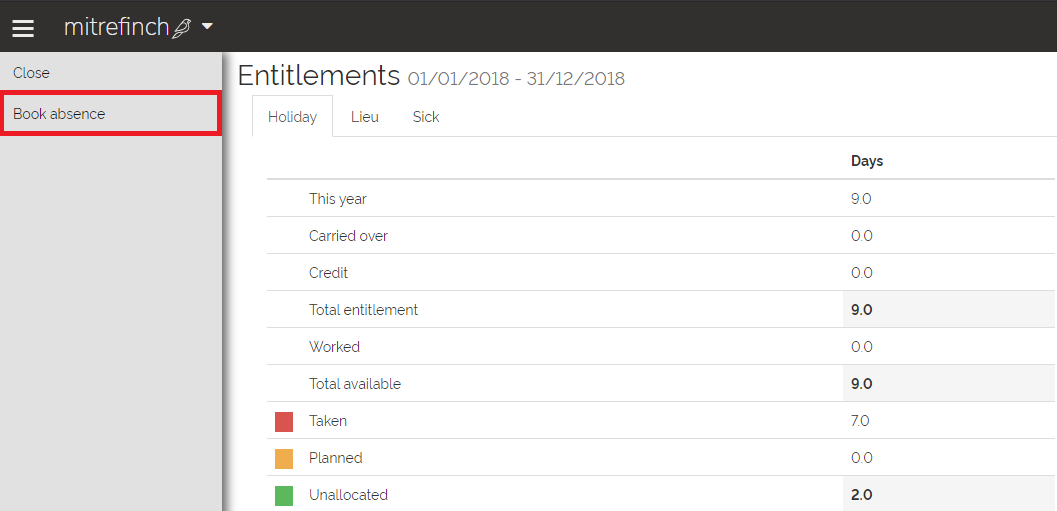Click the Days column header
Image resolution: width=1057 pixels, height=511 pixels.
pyautogui.click(x=867, y=161)
